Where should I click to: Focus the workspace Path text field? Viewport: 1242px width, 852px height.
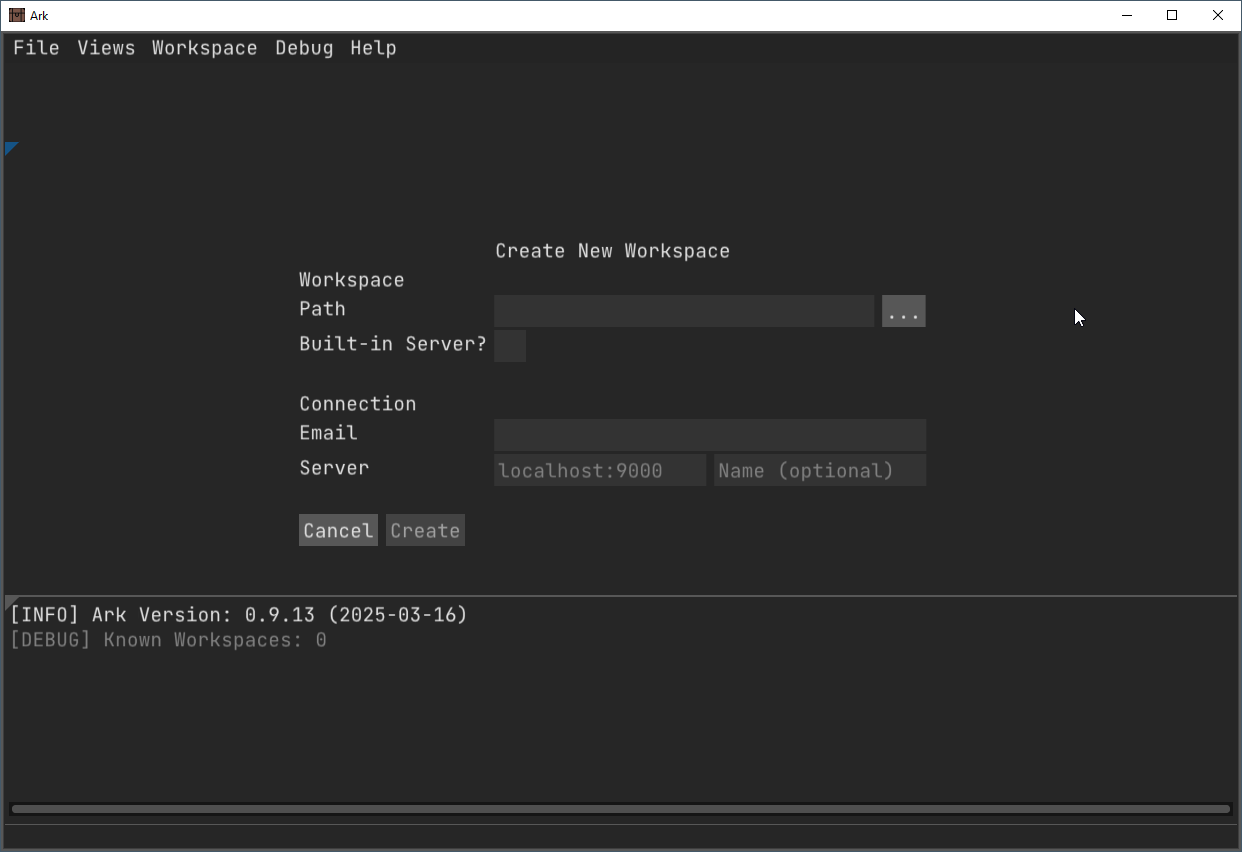(x=684, y=311)
